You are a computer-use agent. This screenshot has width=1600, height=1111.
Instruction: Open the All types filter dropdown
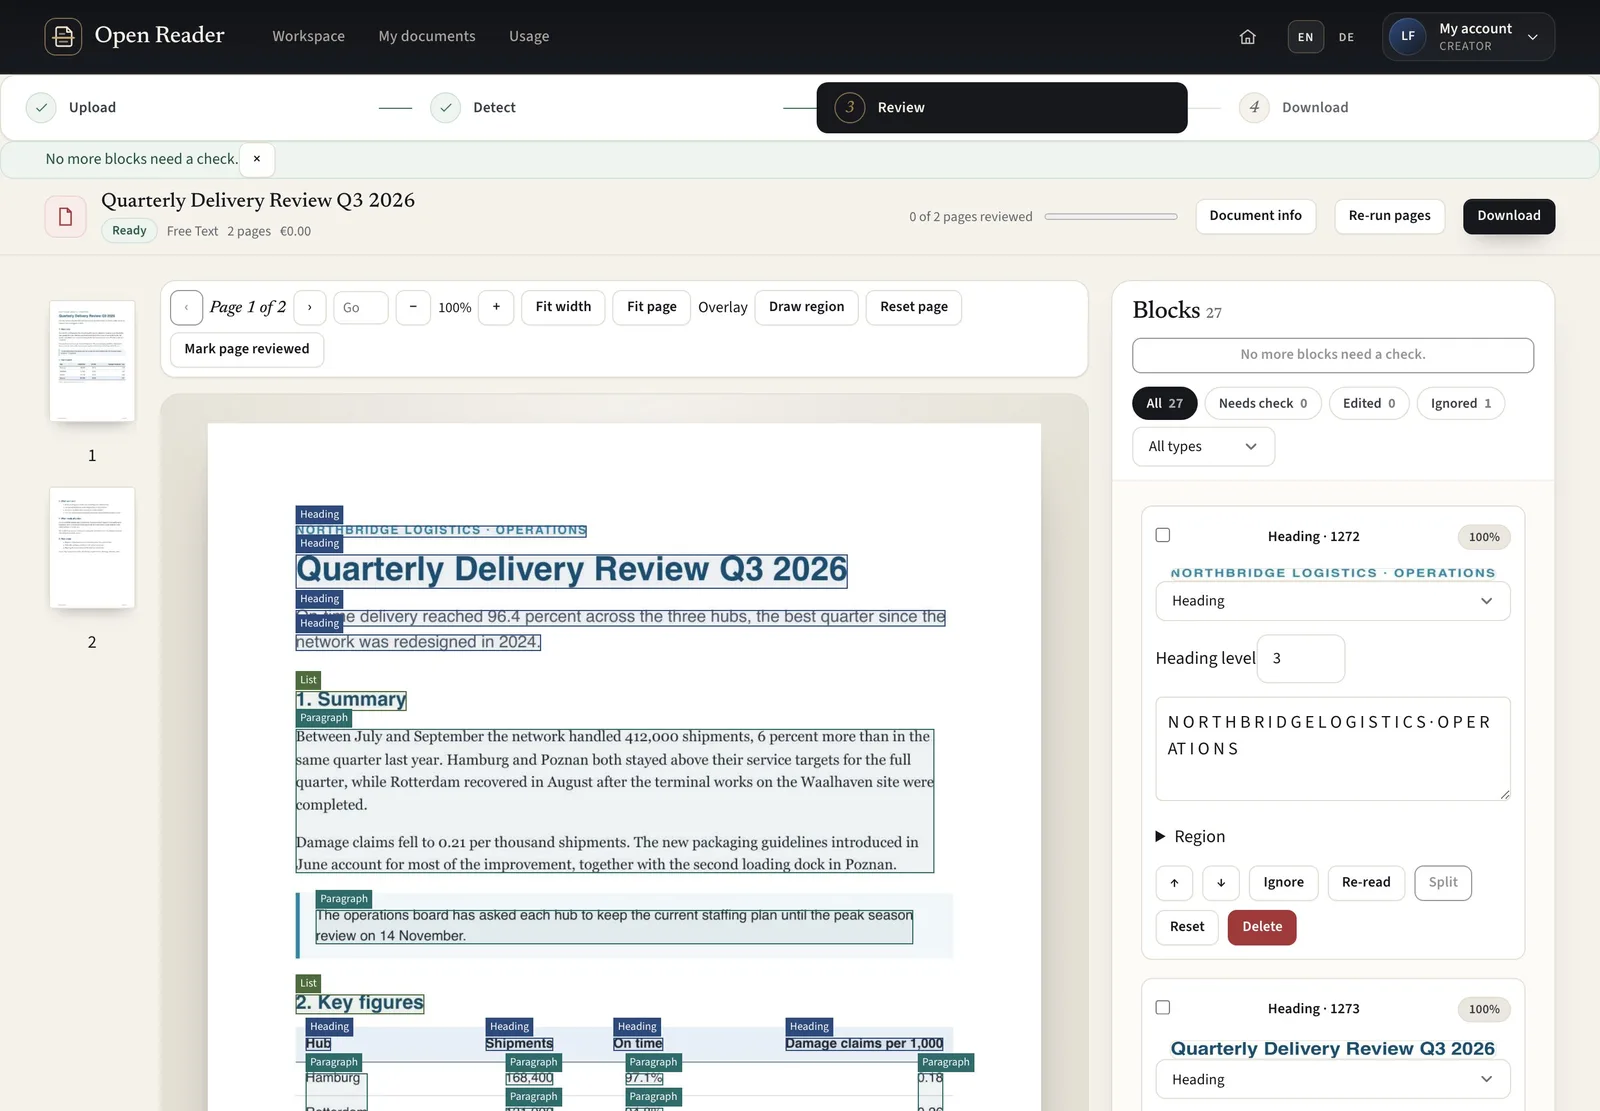point(1203,447)
